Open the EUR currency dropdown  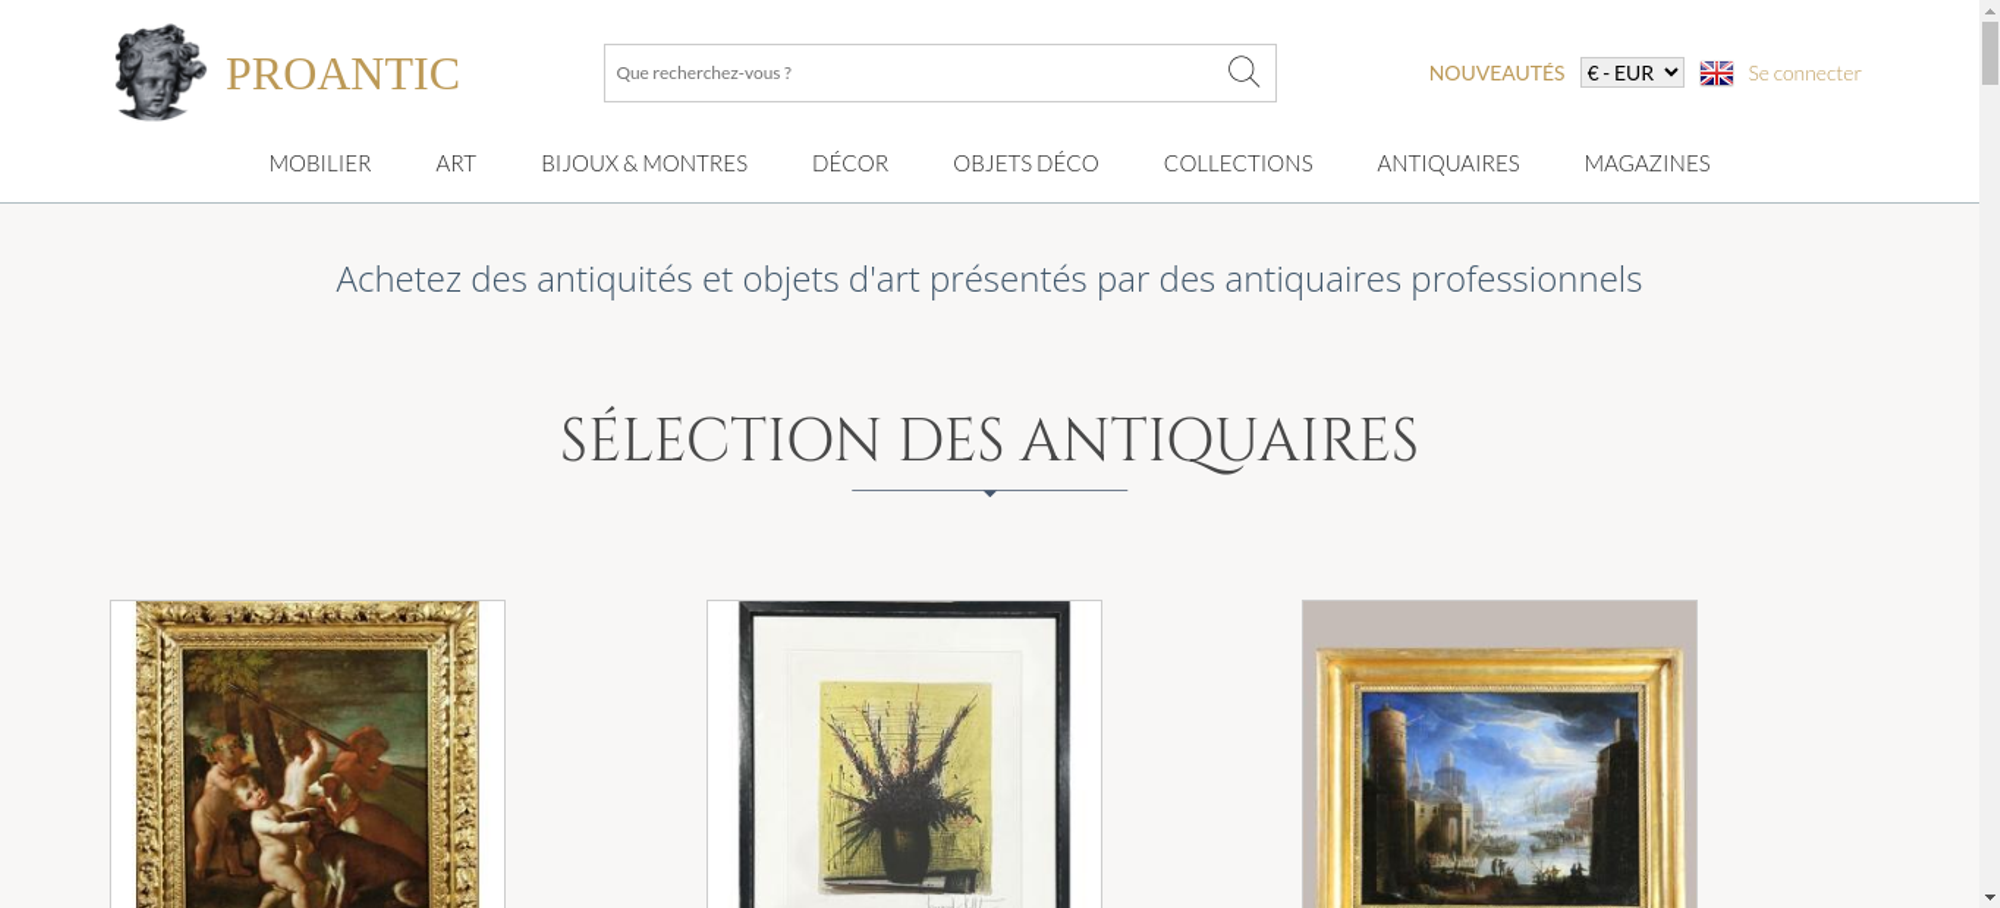(x=1631, y=73)
